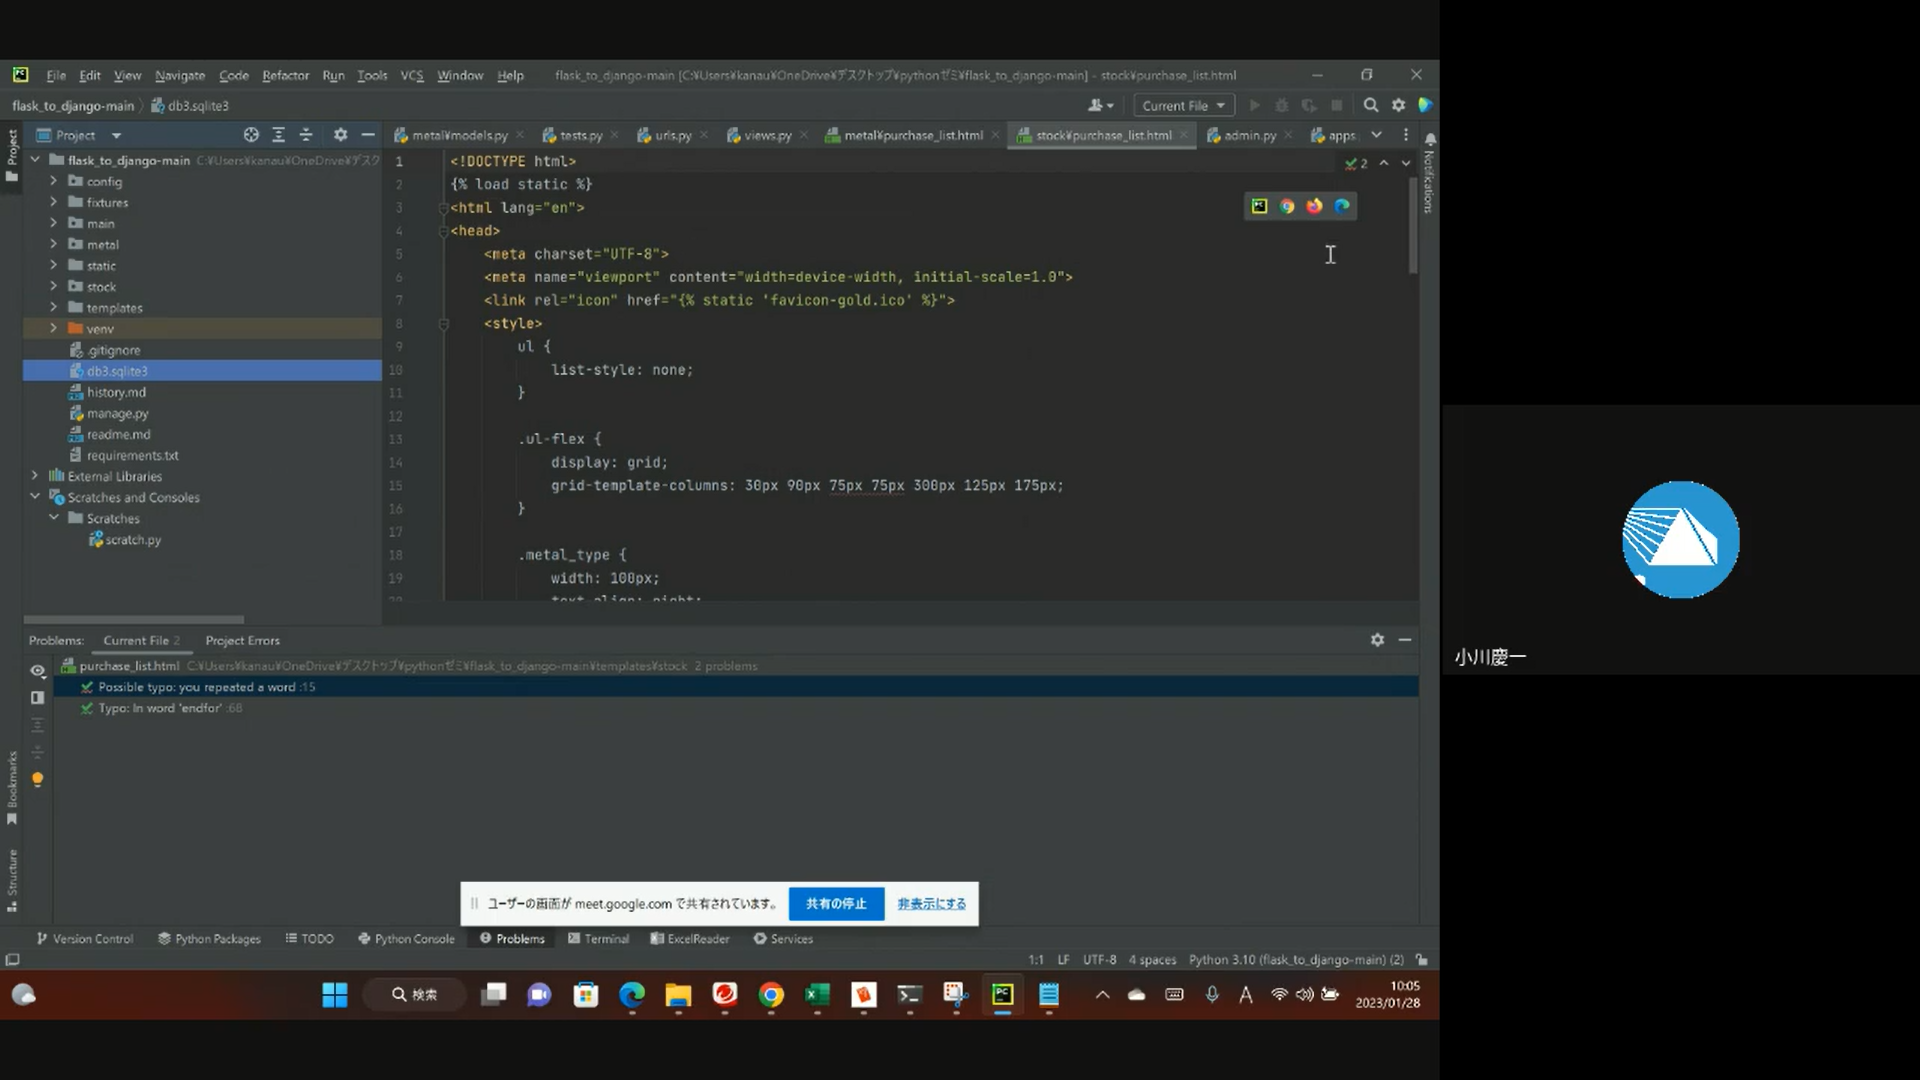Viewport: 1920px width, 1080px height.
Task: Switch to the views.py editor tab
Action: coord(766,136)
